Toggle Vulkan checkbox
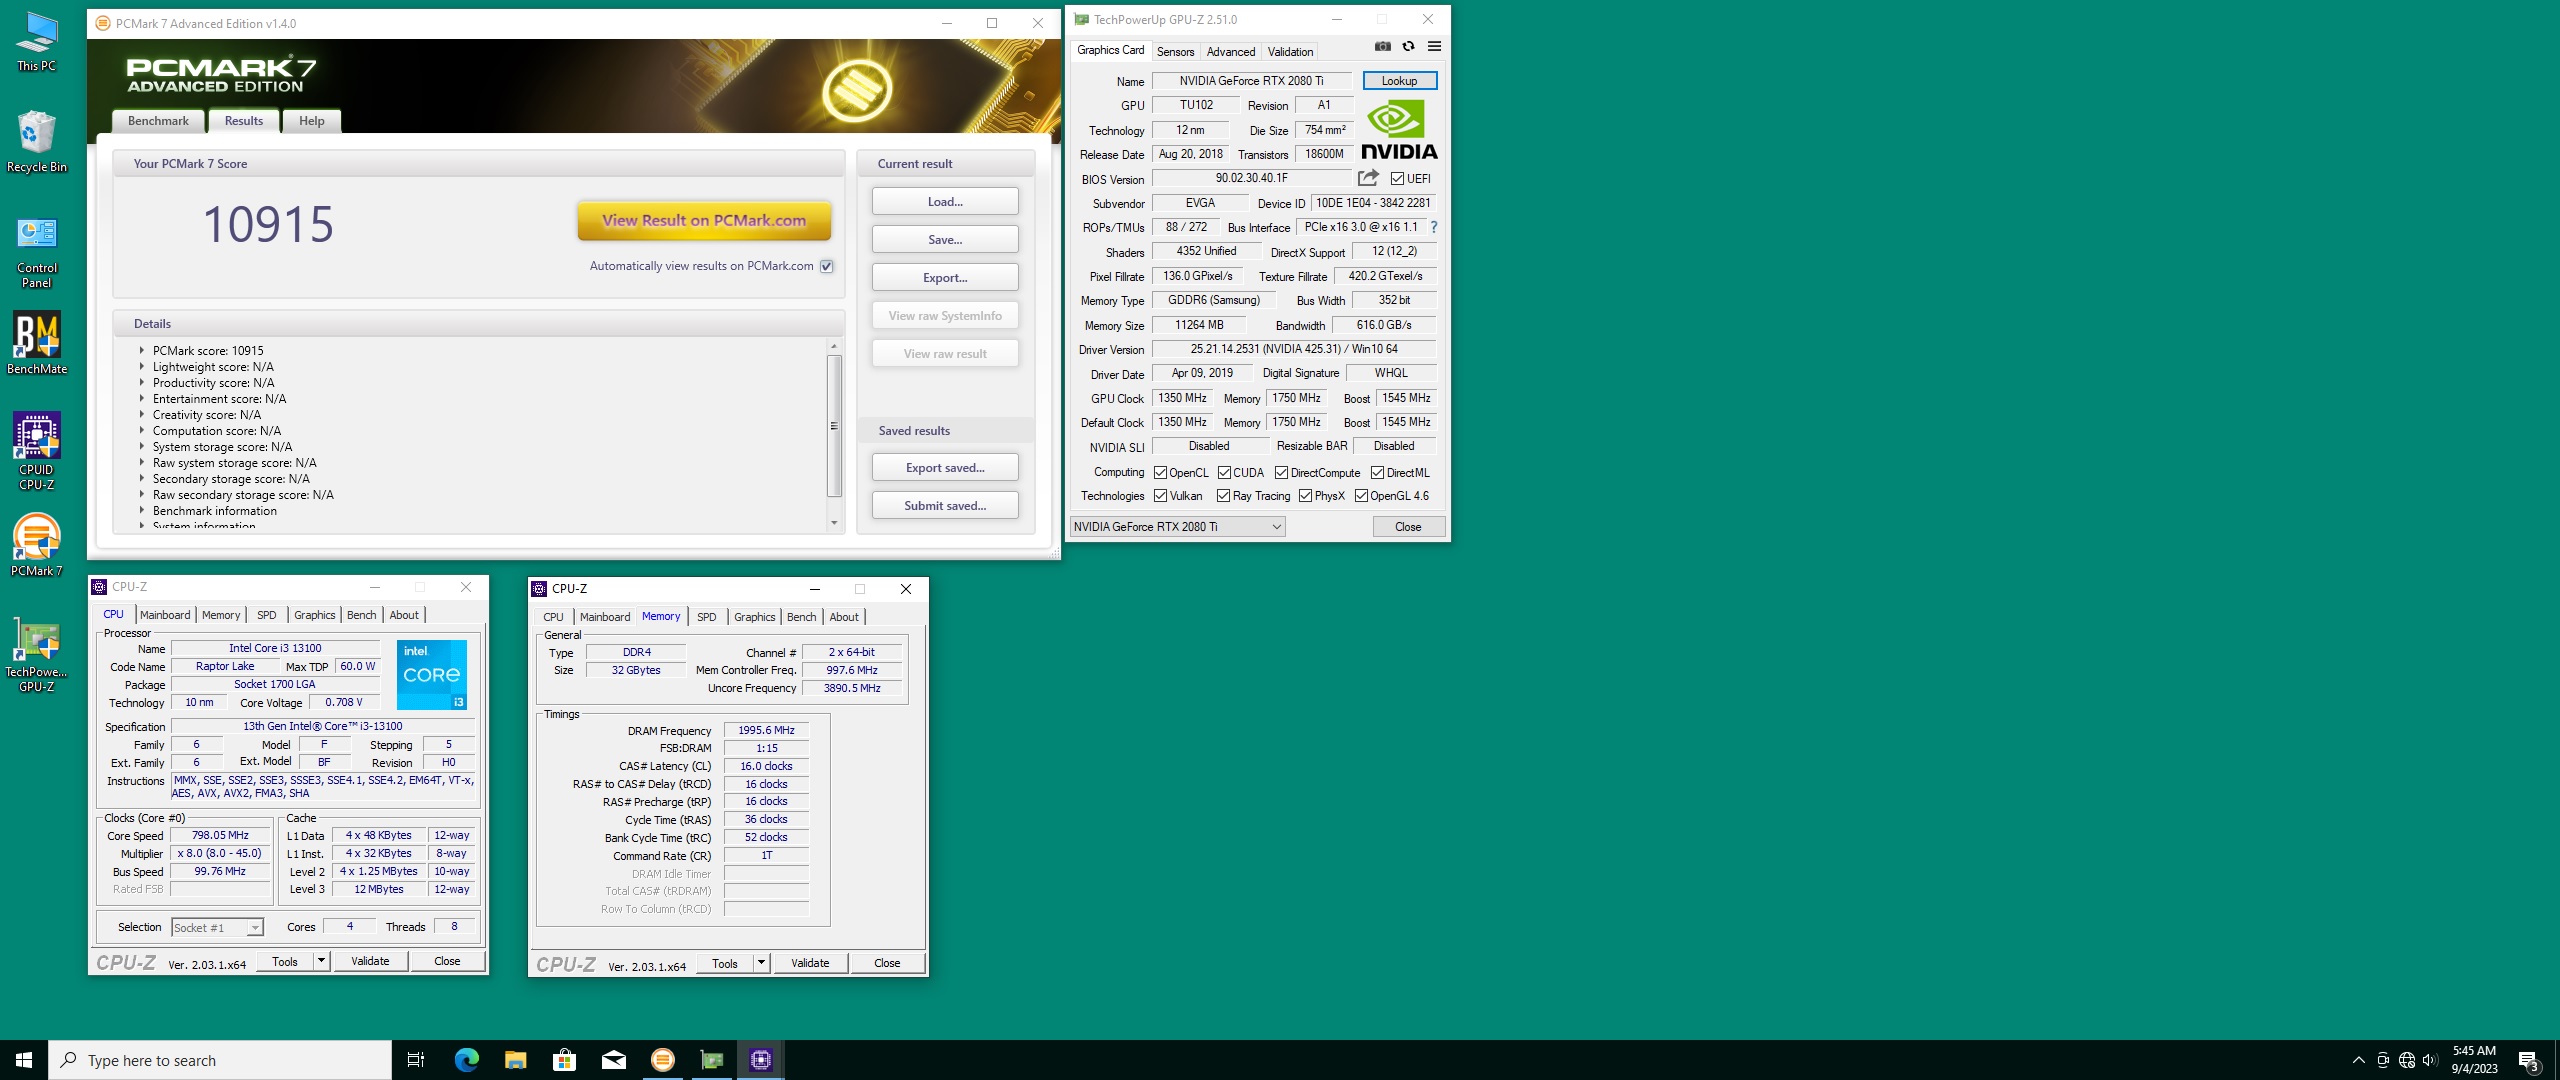Screen dimensions: 2560x1080 tap(1160, 496)
